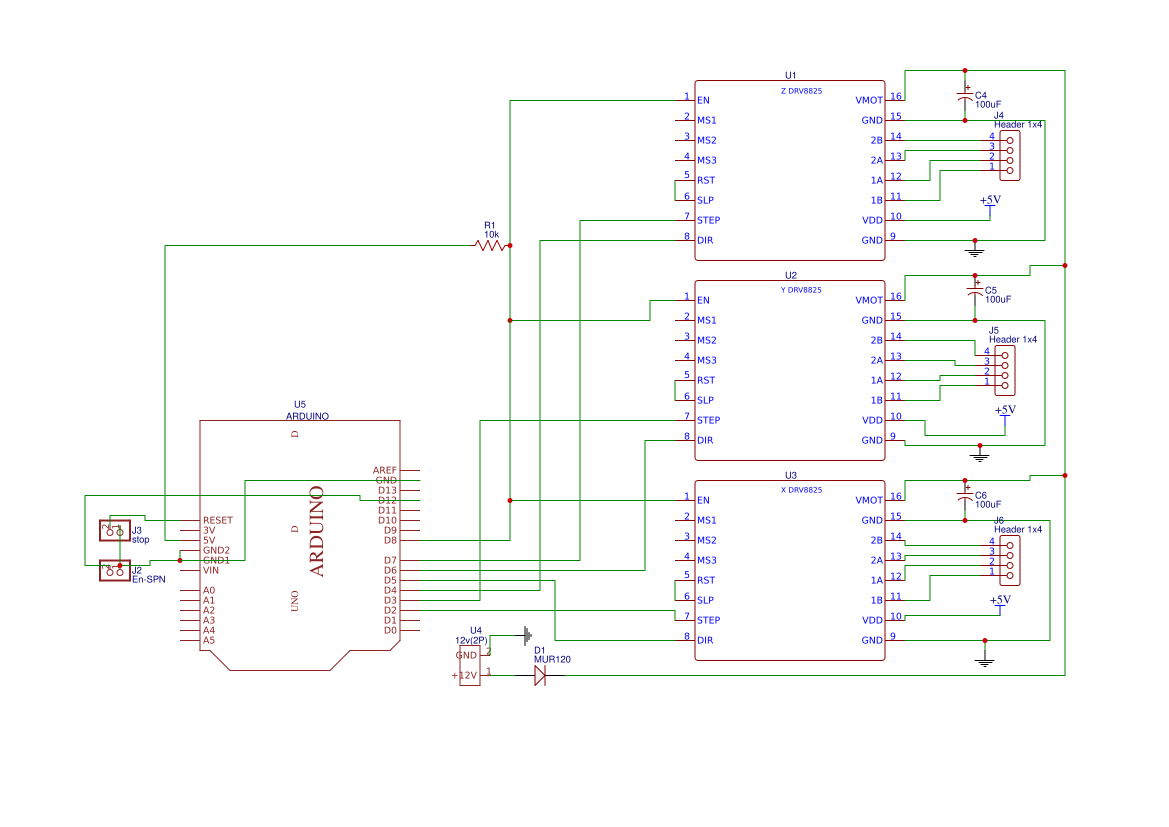
Task: Select the C4 100uF capacitor symbol
Action: click(x=965, y=98)
